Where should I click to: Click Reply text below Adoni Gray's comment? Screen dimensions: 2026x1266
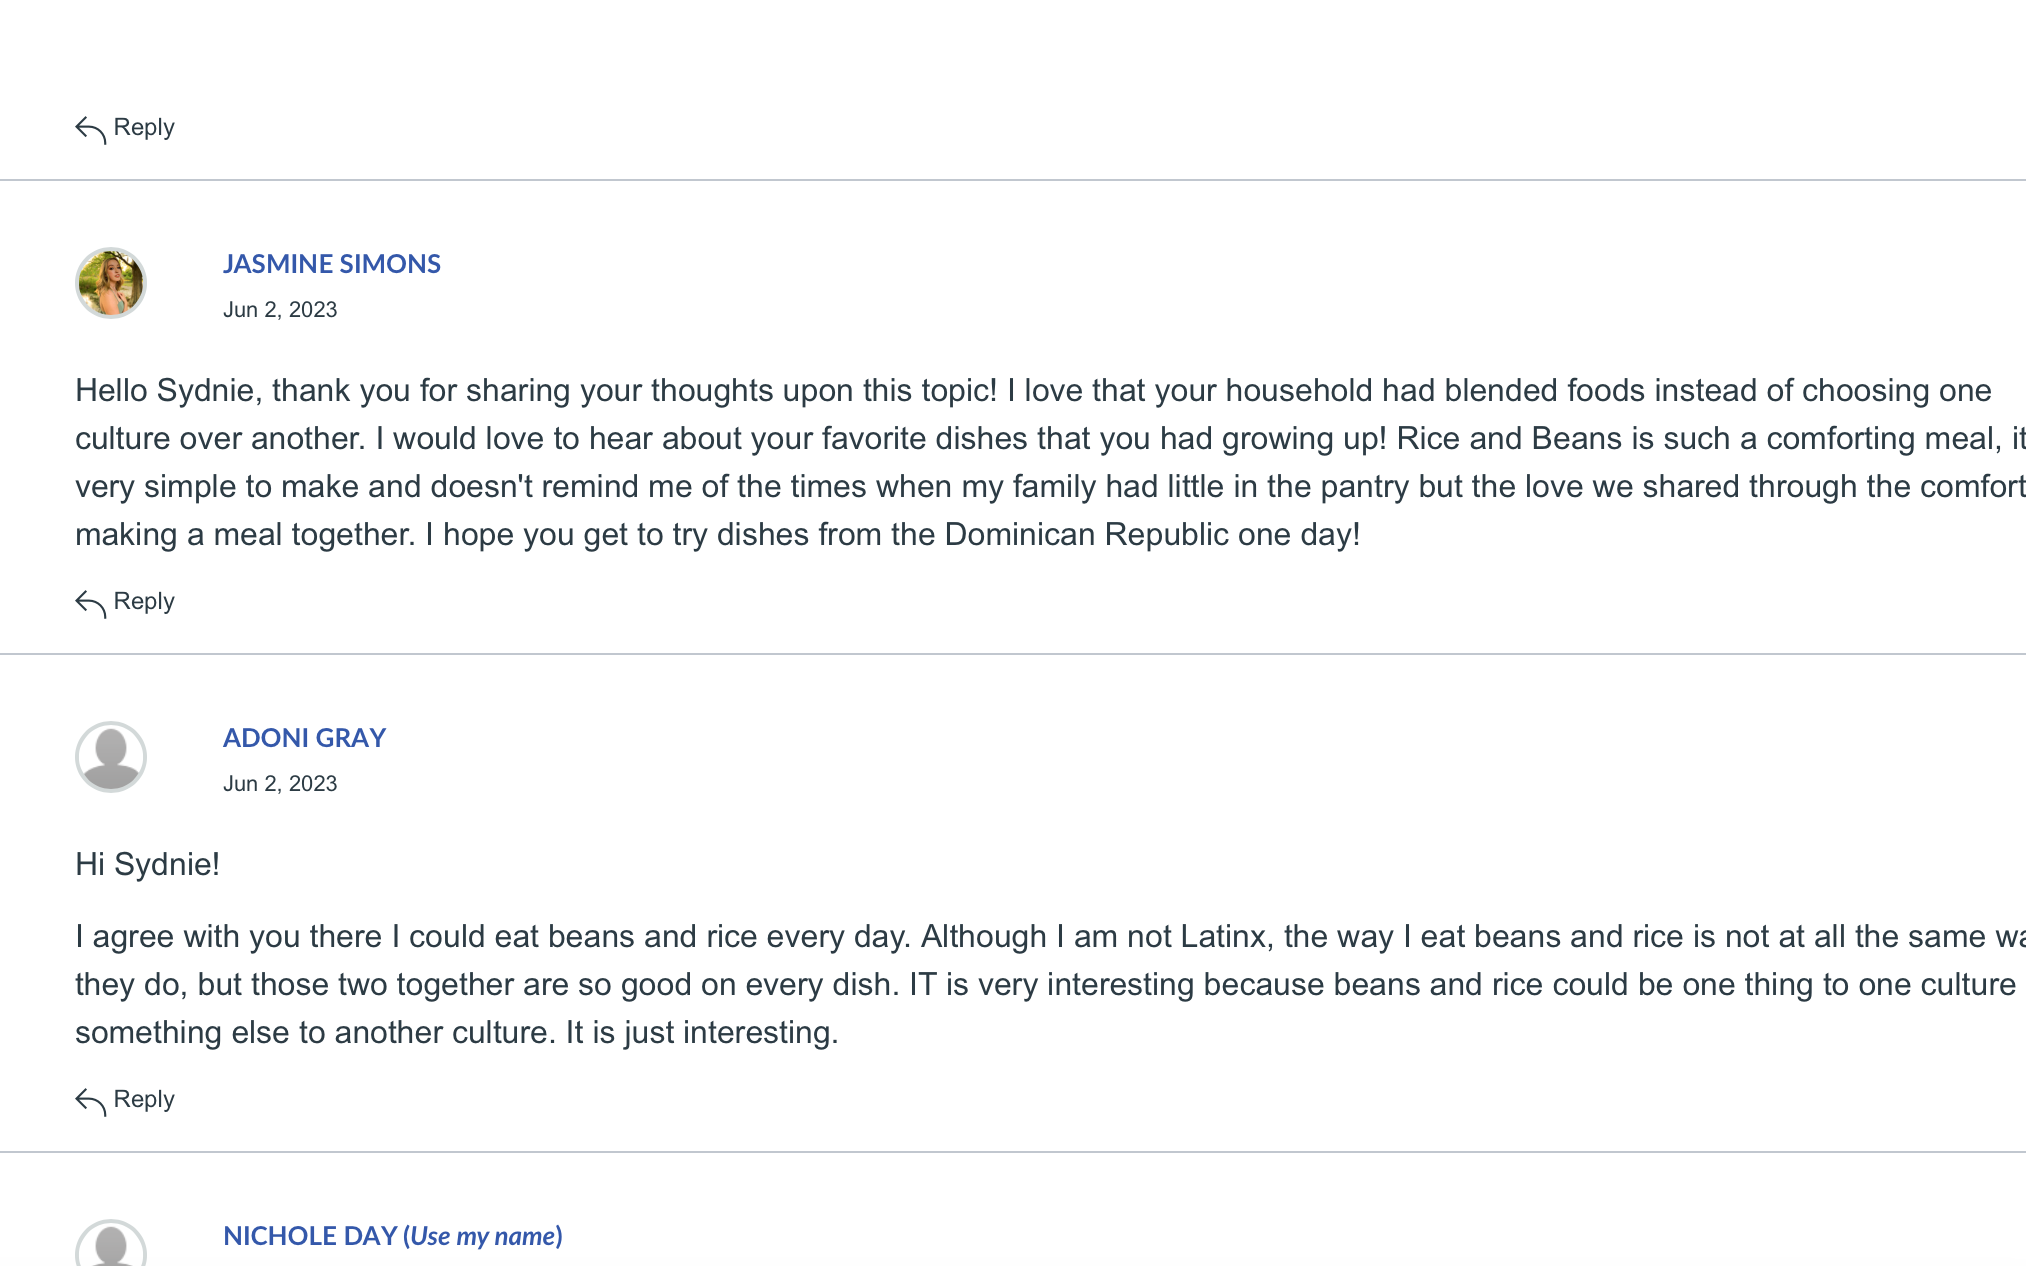pyautogui.click(x=144, y=1099)
